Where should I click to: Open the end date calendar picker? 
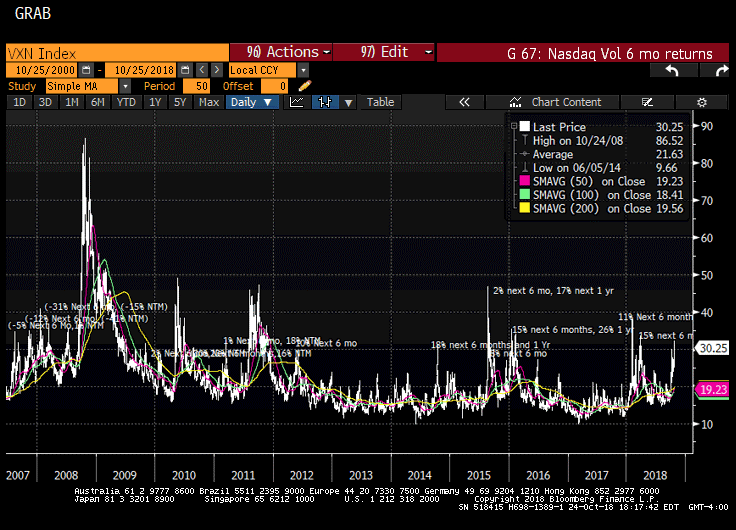185,70
